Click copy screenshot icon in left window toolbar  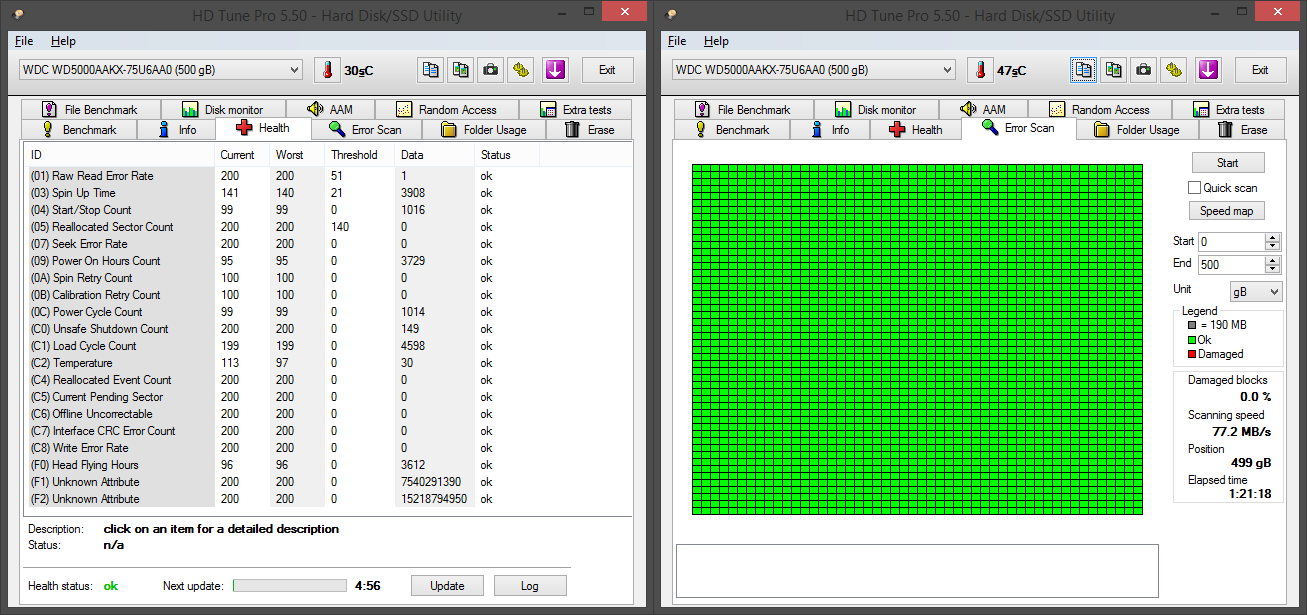pyautogui.click(x=461, y=70)
